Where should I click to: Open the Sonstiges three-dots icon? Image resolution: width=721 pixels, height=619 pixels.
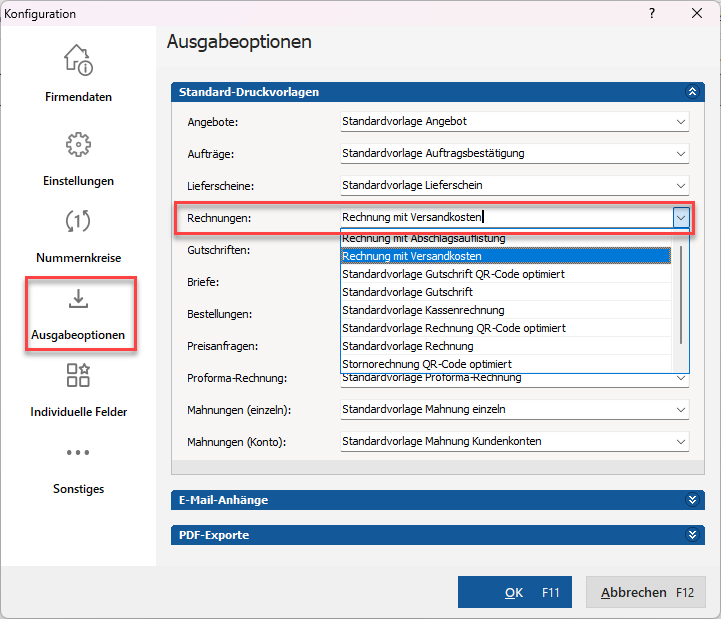click(78, 453)
